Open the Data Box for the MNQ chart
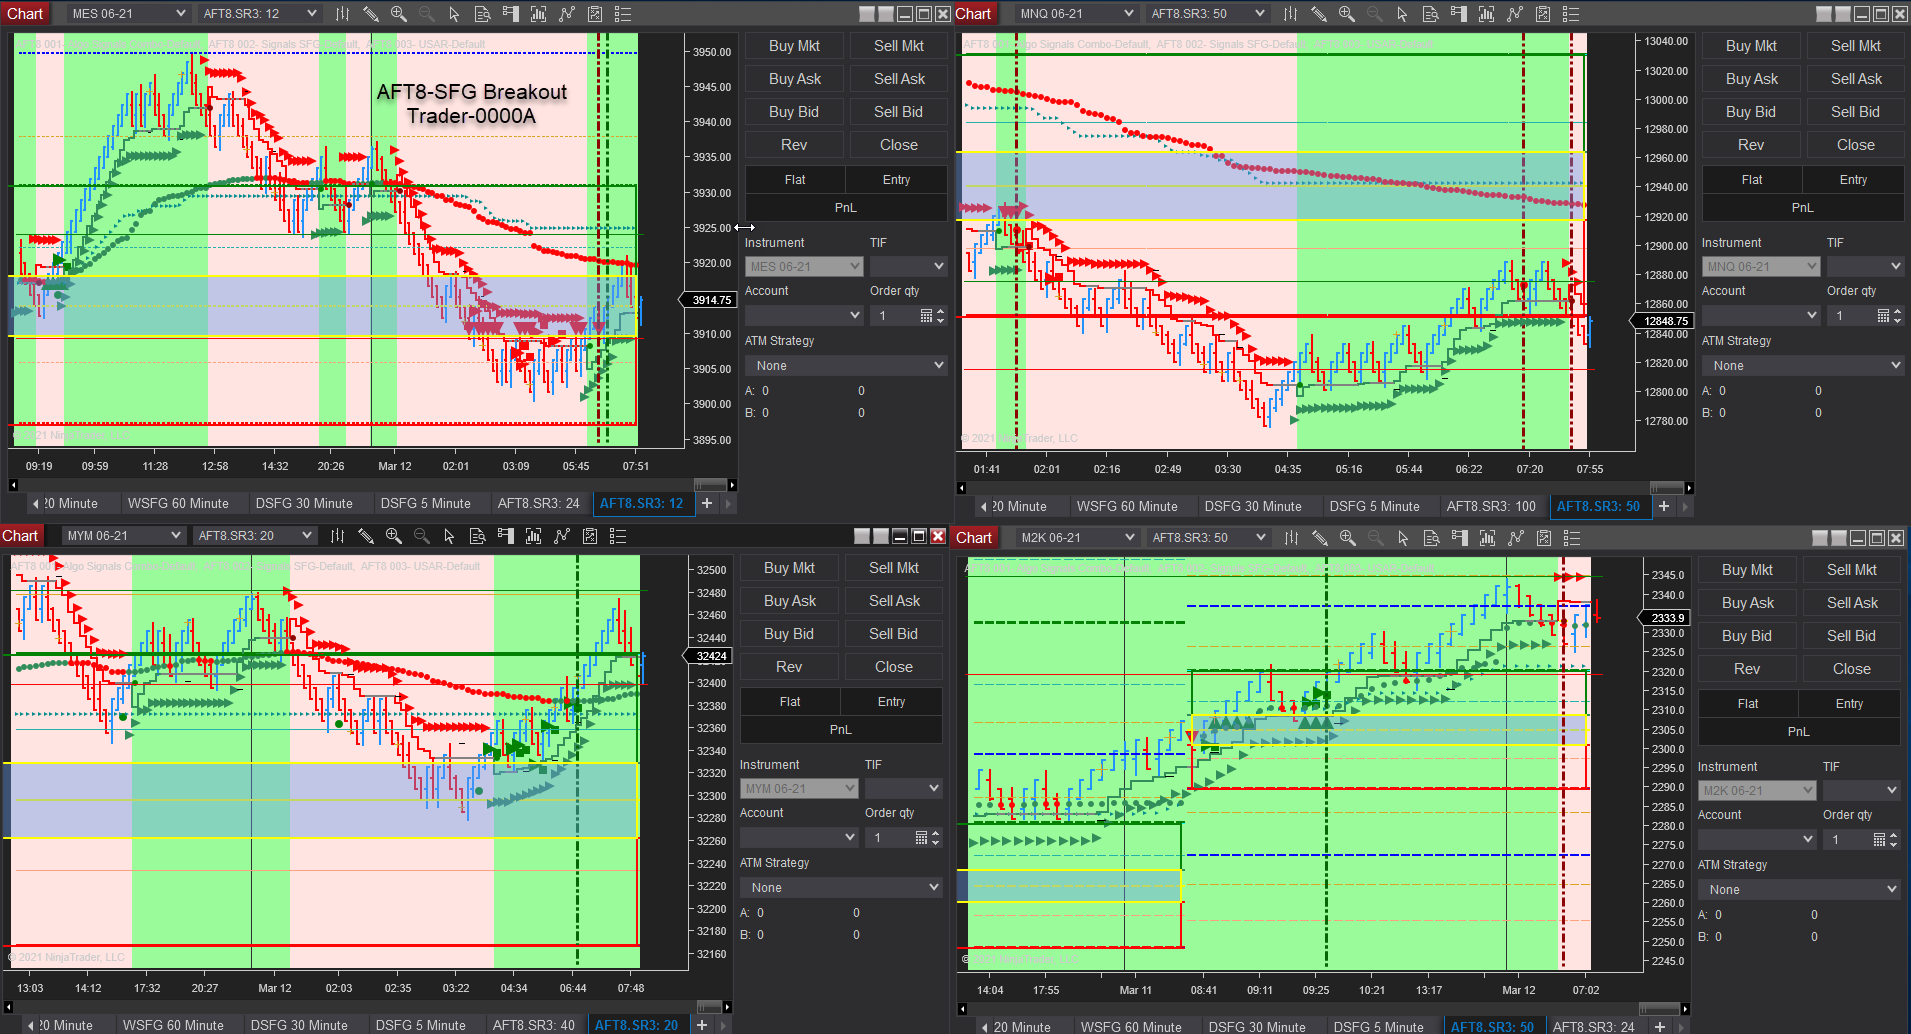Image resolution: width=1911 pixels, height=1034 pixels. (1430, 13)
